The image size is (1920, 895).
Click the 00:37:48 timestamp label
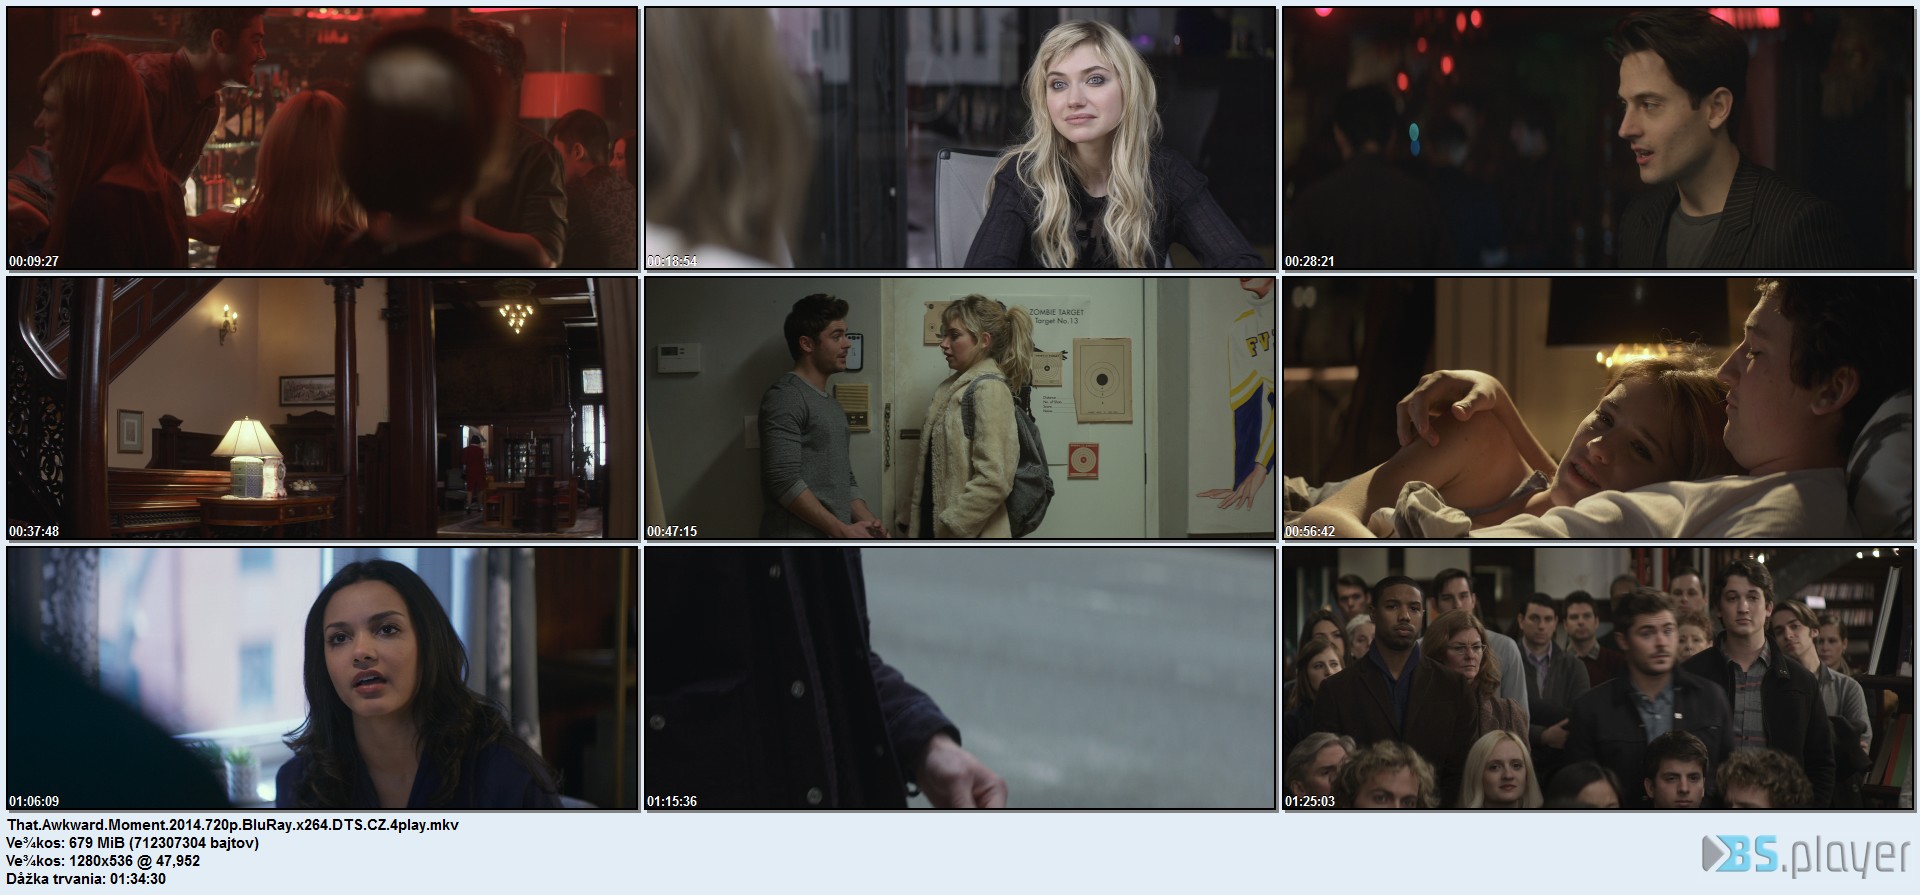click(34, 531)
